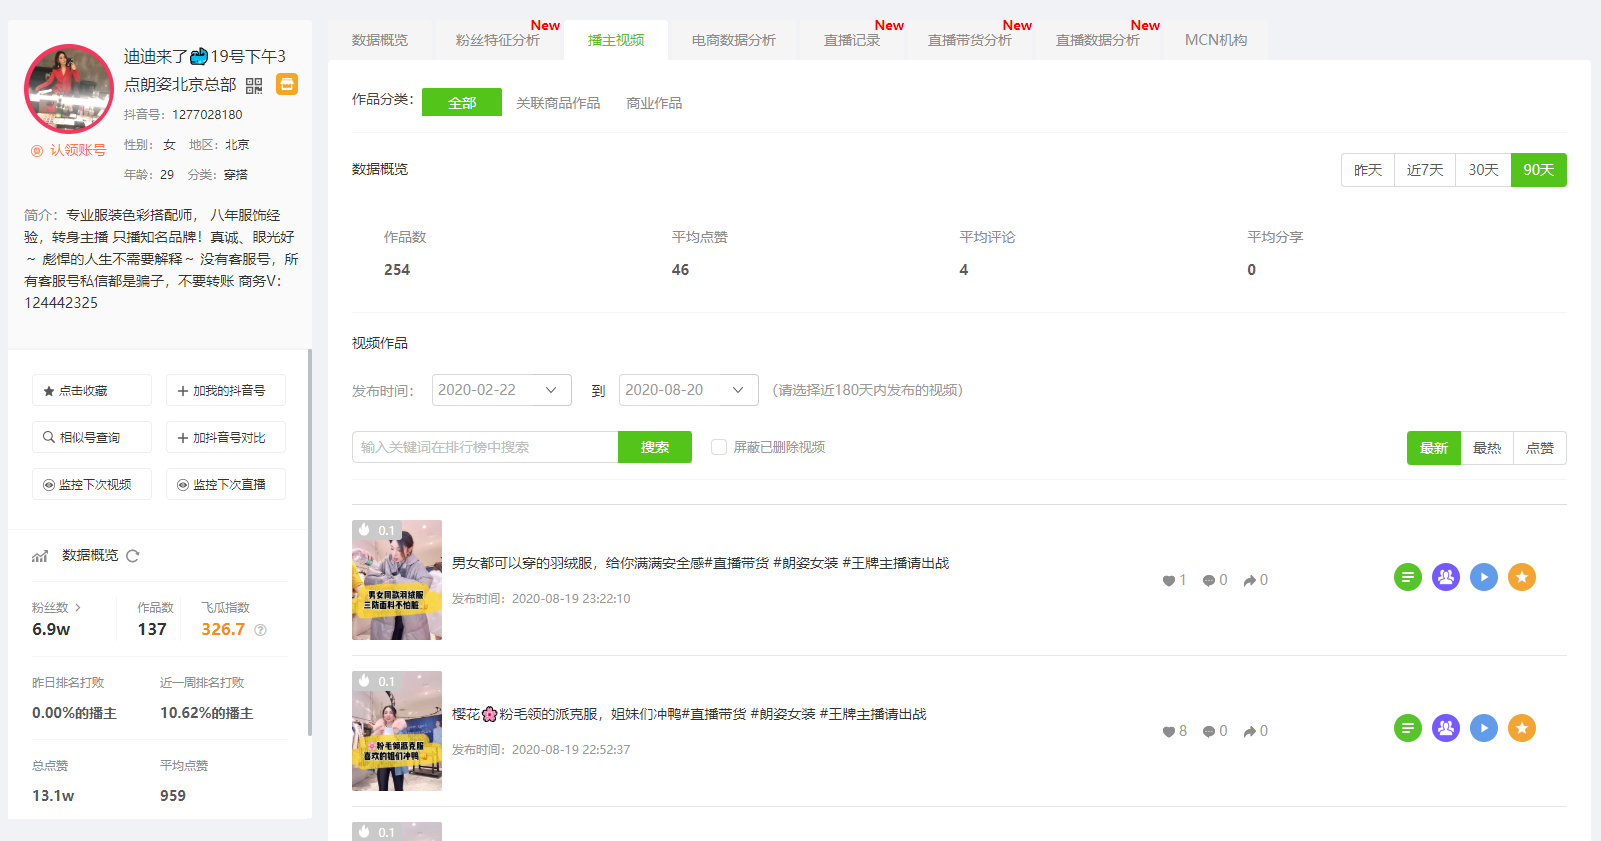Click share arrow icon of 派克服 video
This screenshot has height=841, width=1601.
pyautogui.click(x=1250, y=732)
